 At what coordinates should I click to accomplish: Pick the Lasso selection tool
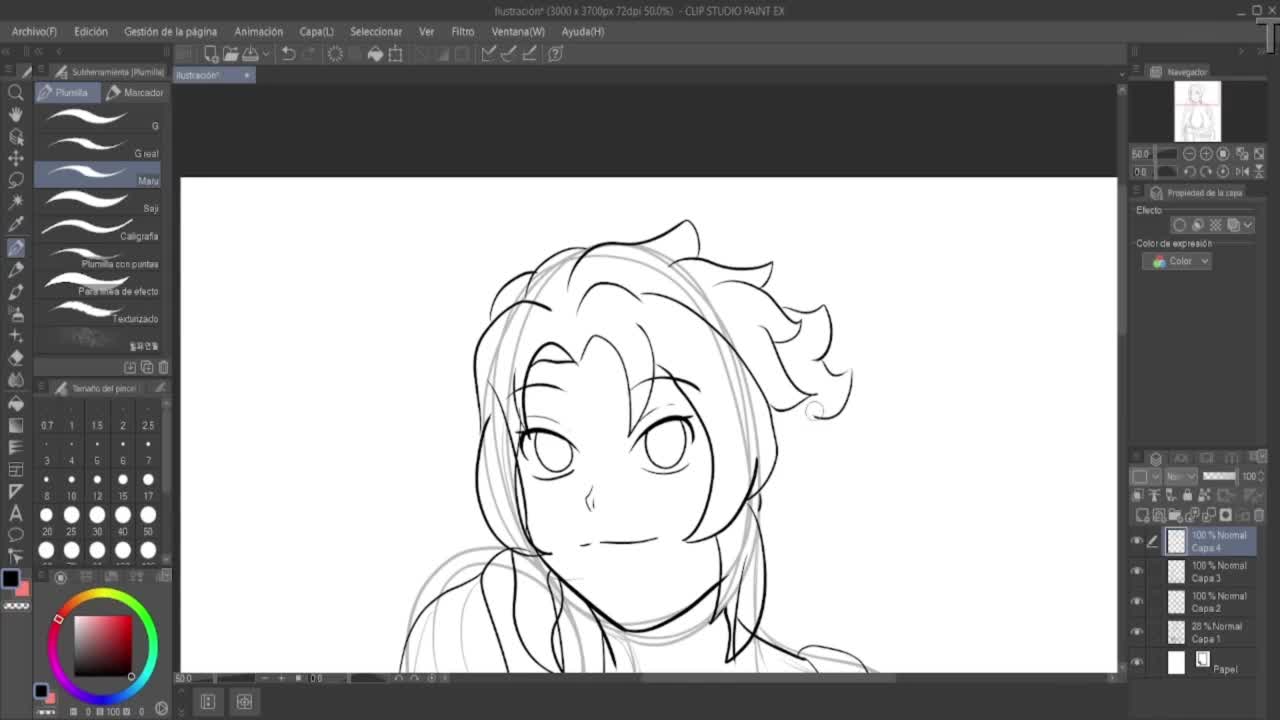(16, 180)
